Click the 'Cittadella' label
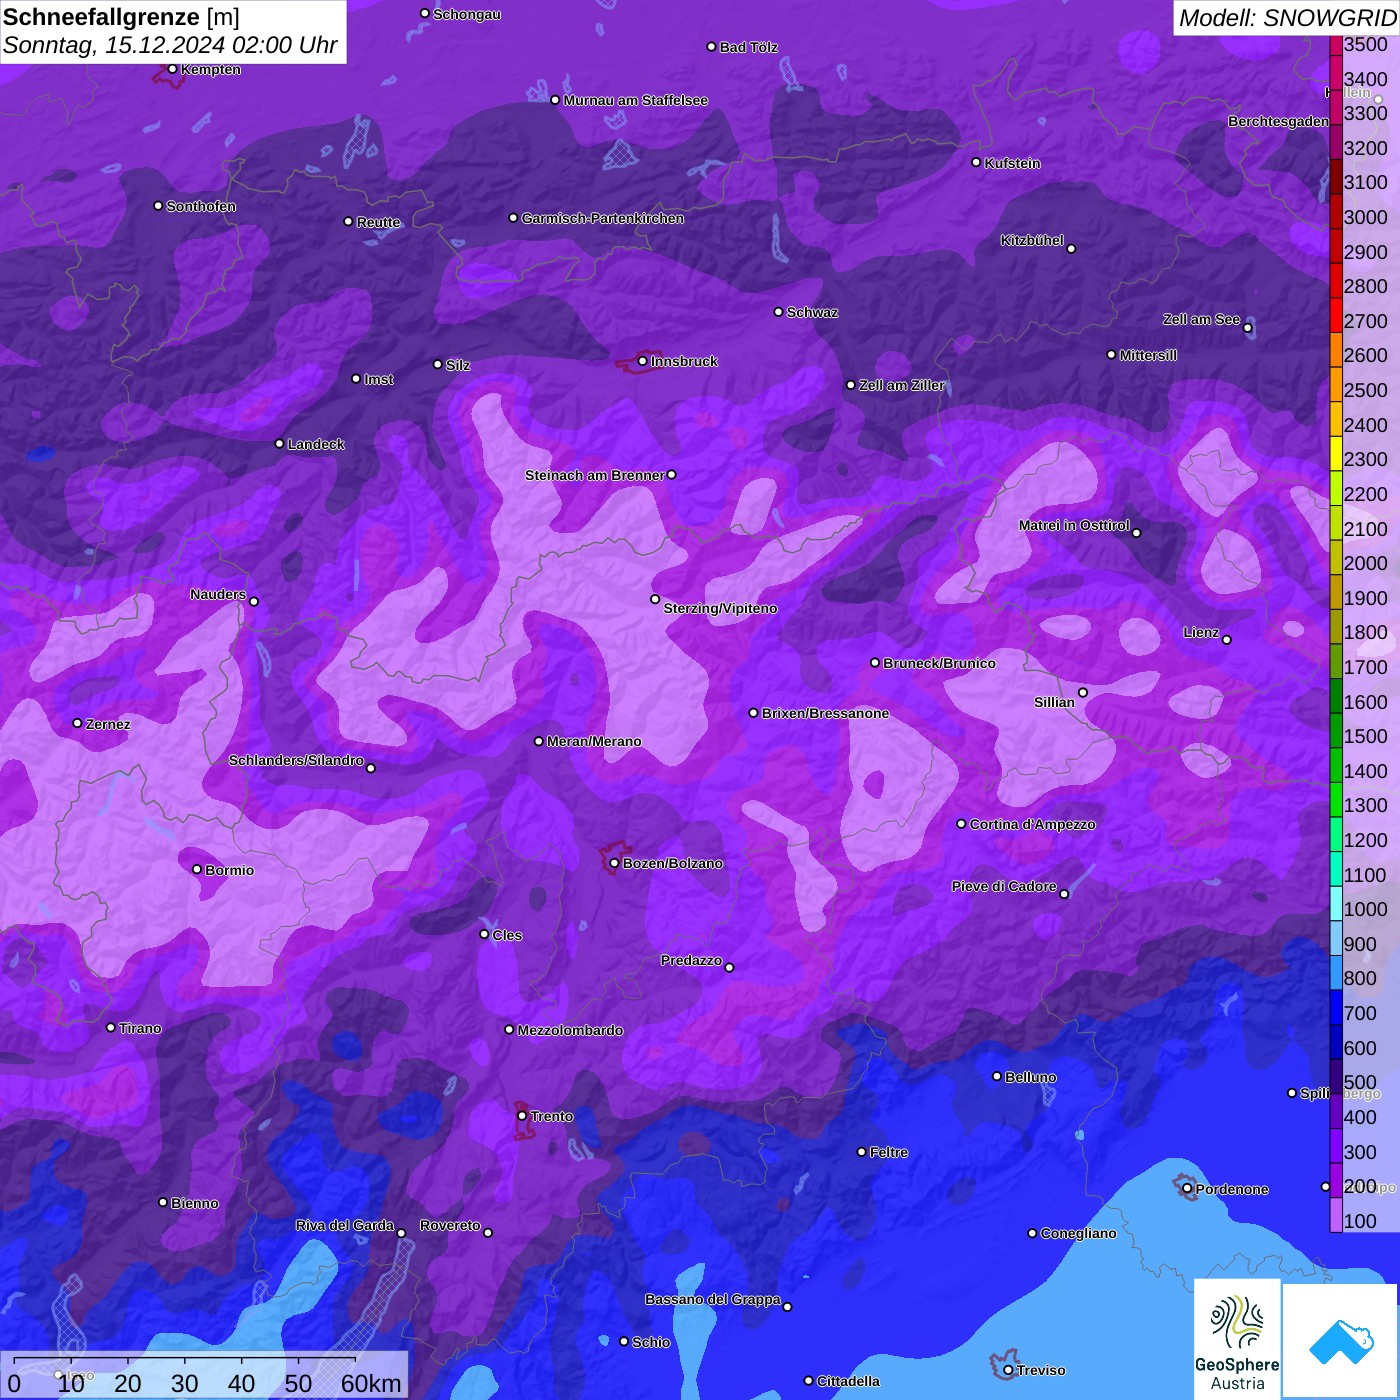1400x1400 pixels. click(x=848, y=1381)
